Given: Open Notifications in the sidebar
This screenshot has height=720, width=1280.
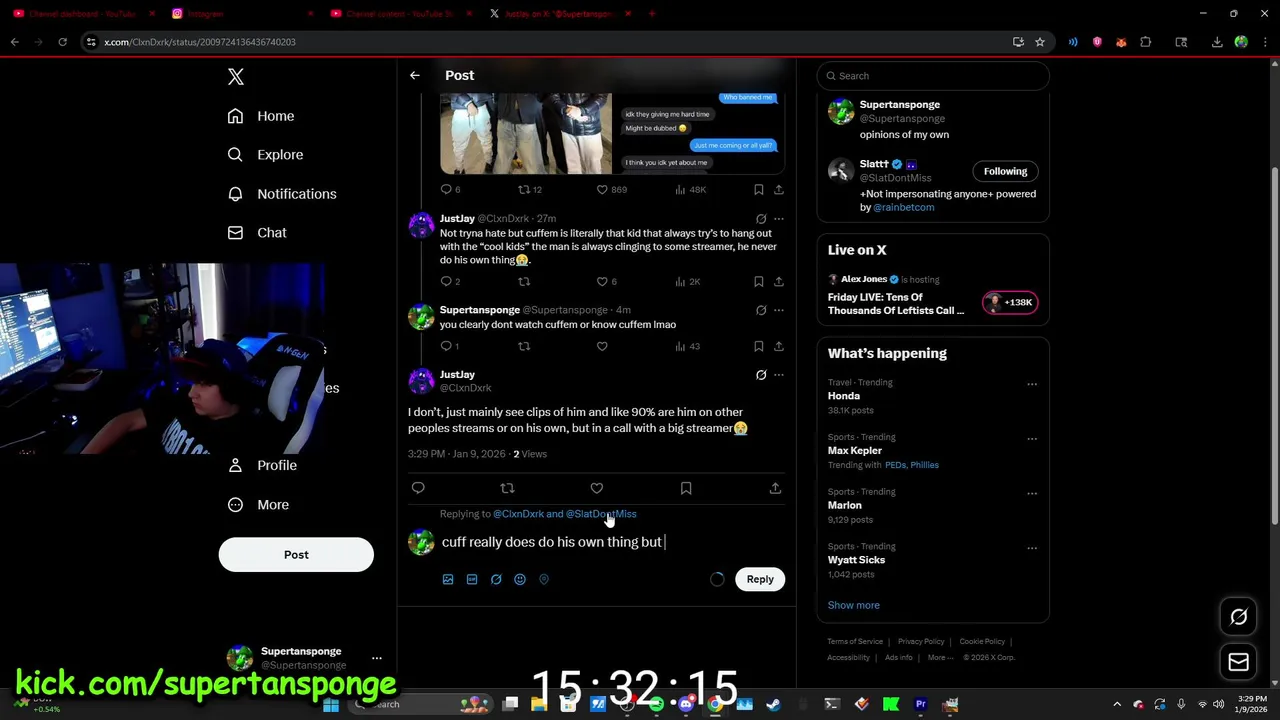Looking at the screenshot, I should tap(282, 194).
